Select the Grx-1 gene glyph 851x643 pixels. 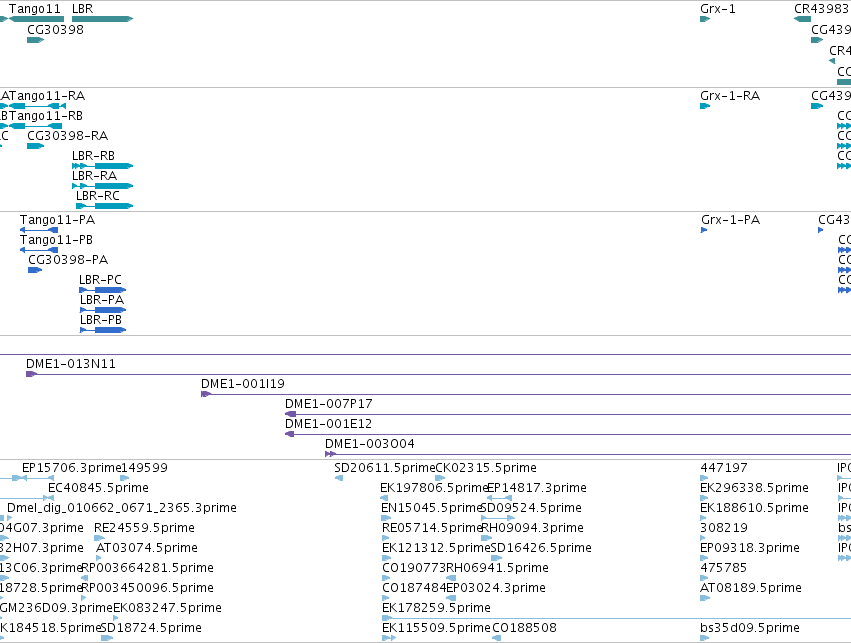point(705,19)
